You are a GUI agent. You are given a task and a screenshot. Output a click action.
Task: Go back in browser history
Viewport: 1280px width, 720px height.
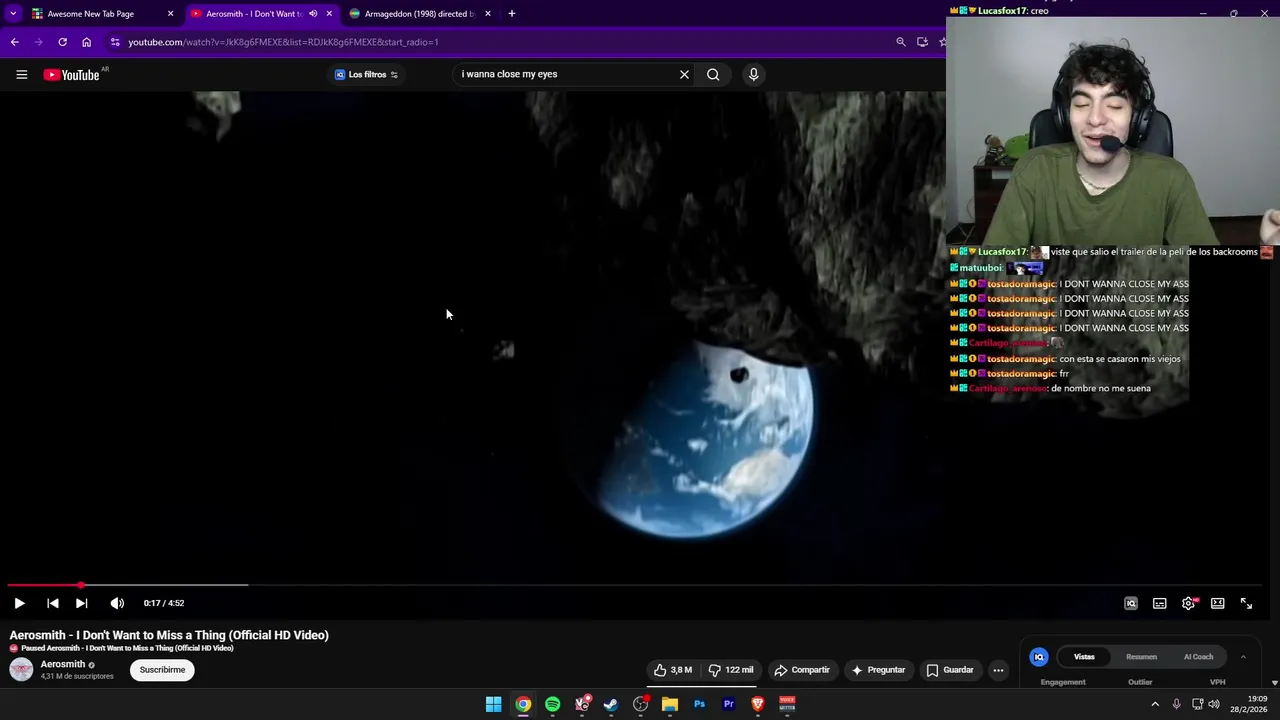(14, 42)
